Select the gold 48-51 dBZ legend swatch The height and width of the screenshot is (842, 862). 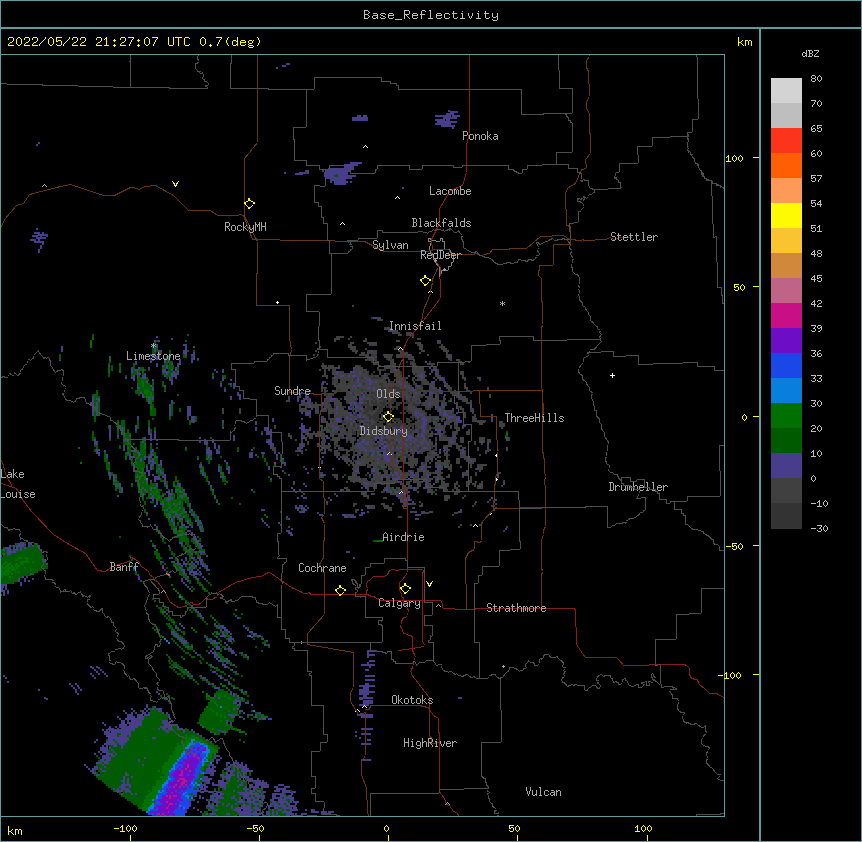[x=786, y=241]
